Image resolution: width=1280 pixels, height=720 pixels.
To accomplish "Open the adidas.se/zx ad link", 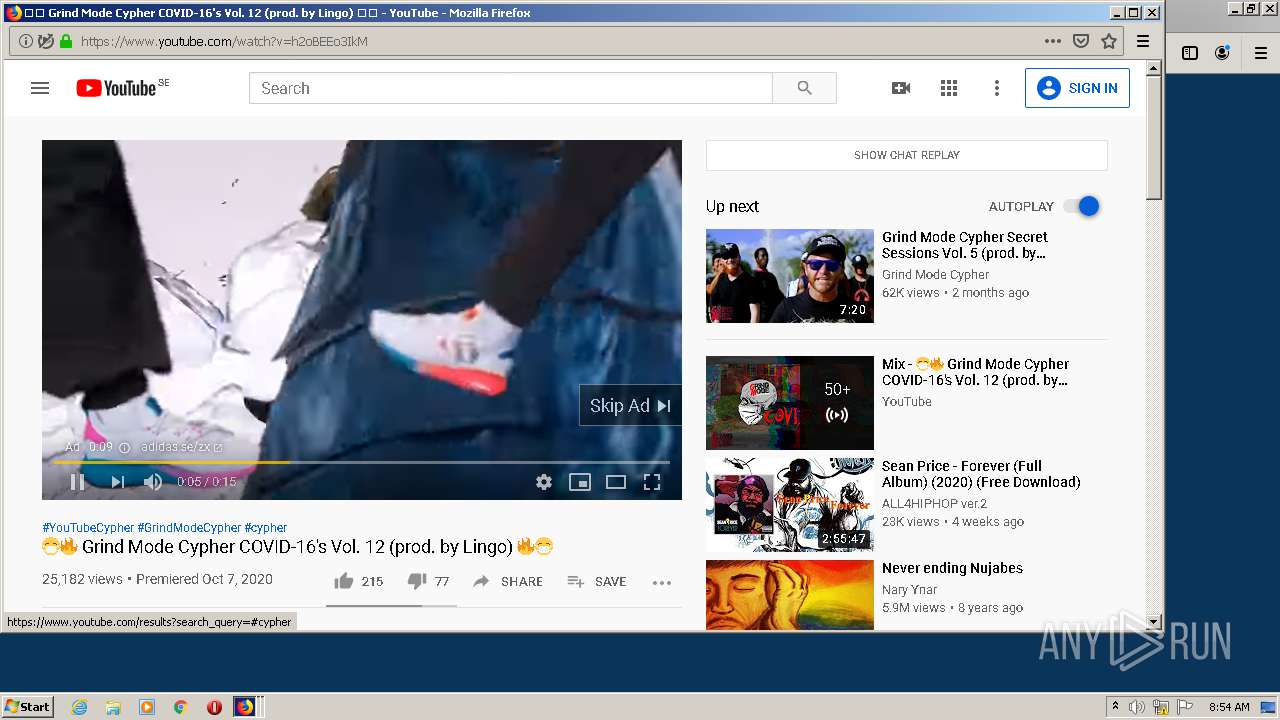I will click(x=182, y=447).
